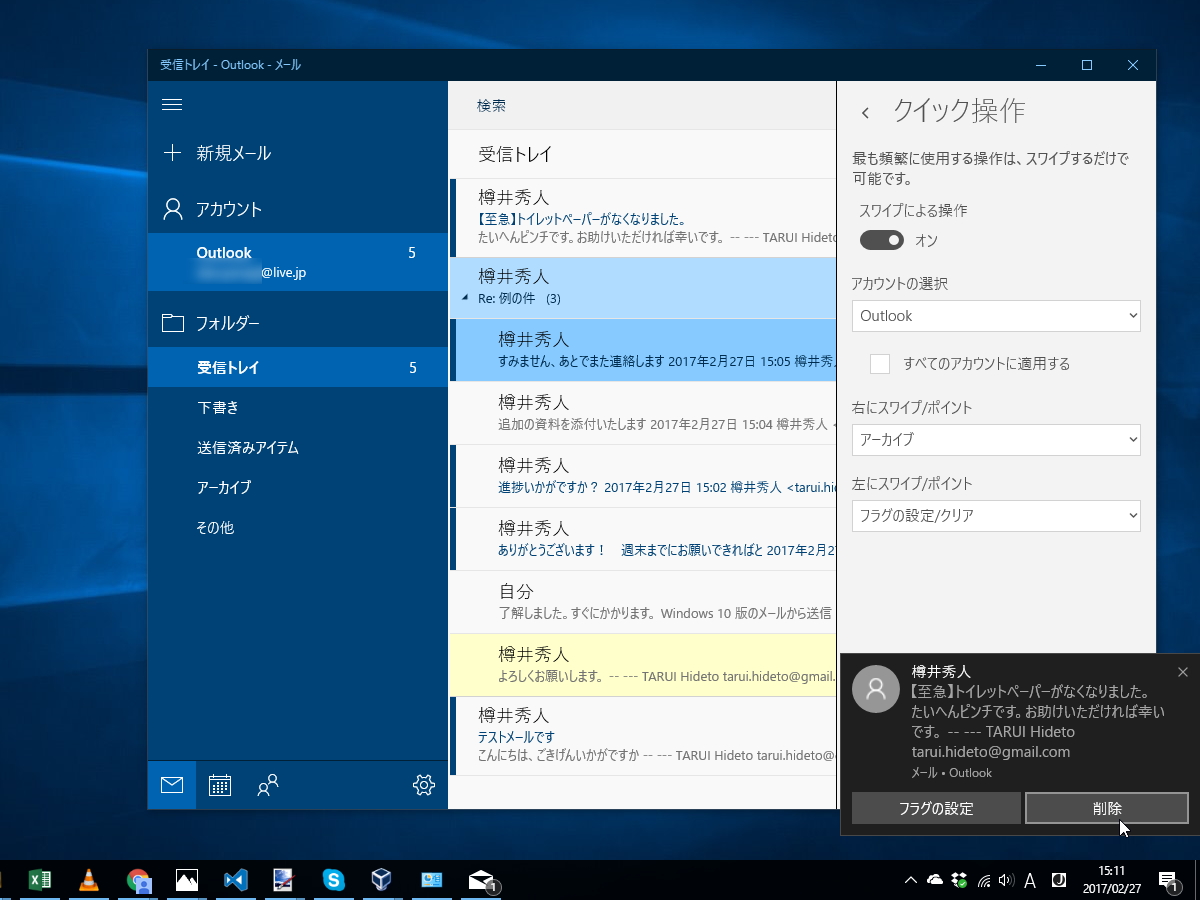1200x900 pixels.
Task: Open the Calendar icon in Mail's bottom bar
Action: 219,786
